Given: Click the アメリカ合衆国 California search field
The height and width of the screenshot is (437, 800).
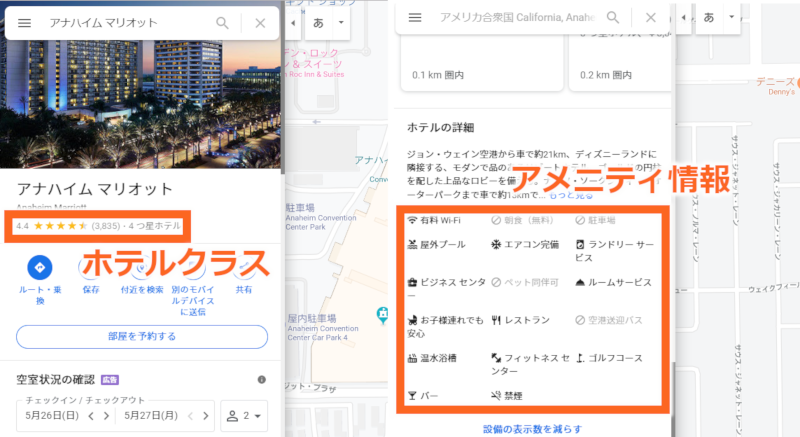Looking at the screenshot, I should coord(517,17).
